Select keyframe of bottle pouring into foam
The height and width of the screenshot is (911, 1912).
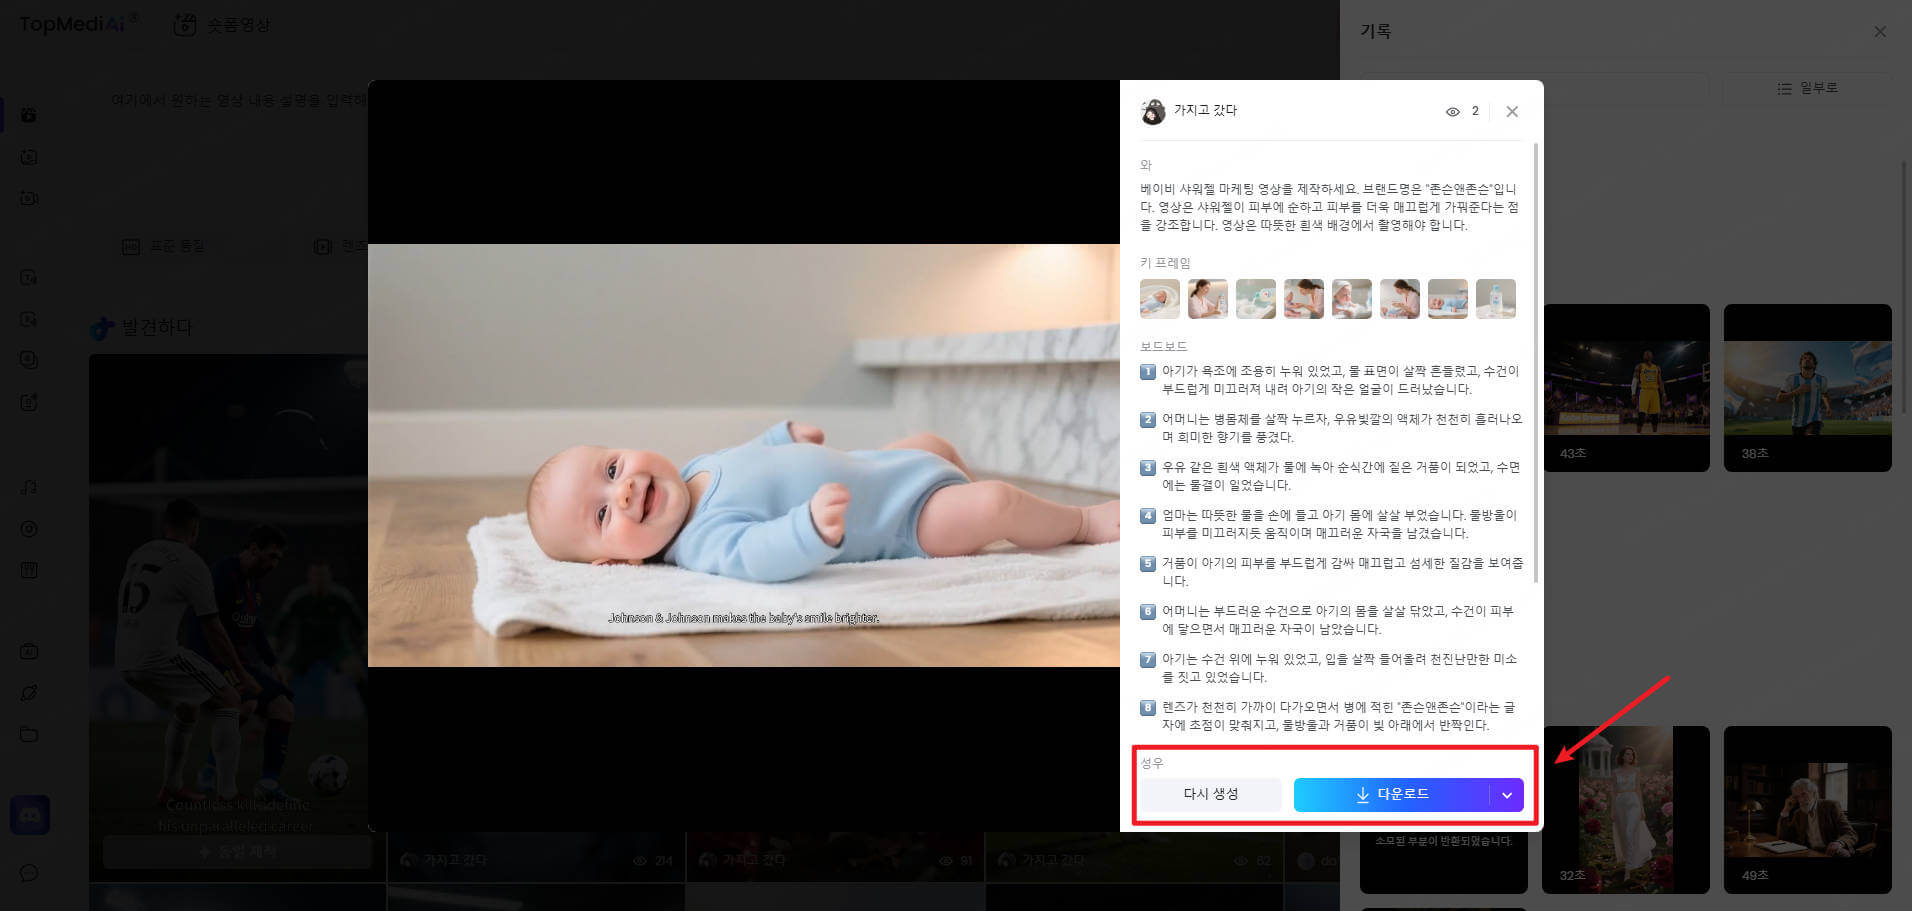pos(1256,299)
